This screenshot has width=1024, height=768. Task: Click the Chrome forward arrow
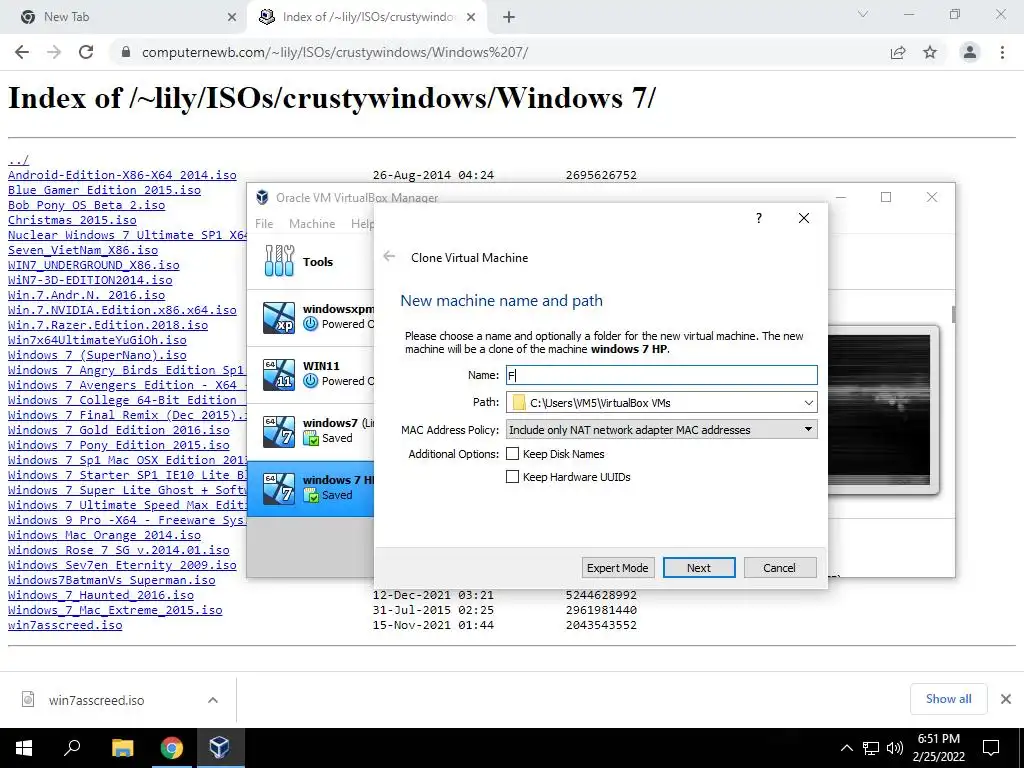coord(54,52)
